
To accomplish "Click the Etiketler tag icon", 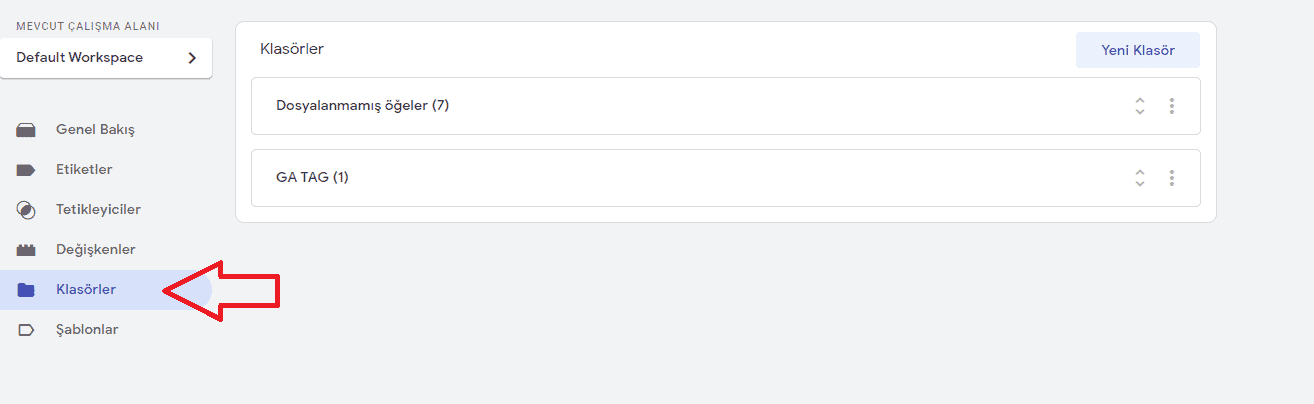I will [x=26, y=170].
